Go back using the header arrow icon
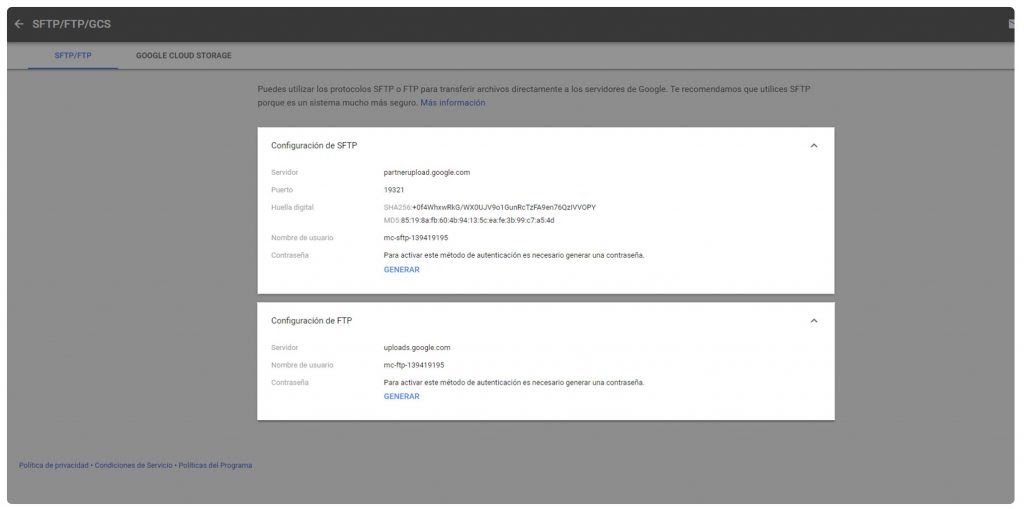Image resolution: width=1024 pixels, height=509 pixels. tap(19, 24)
